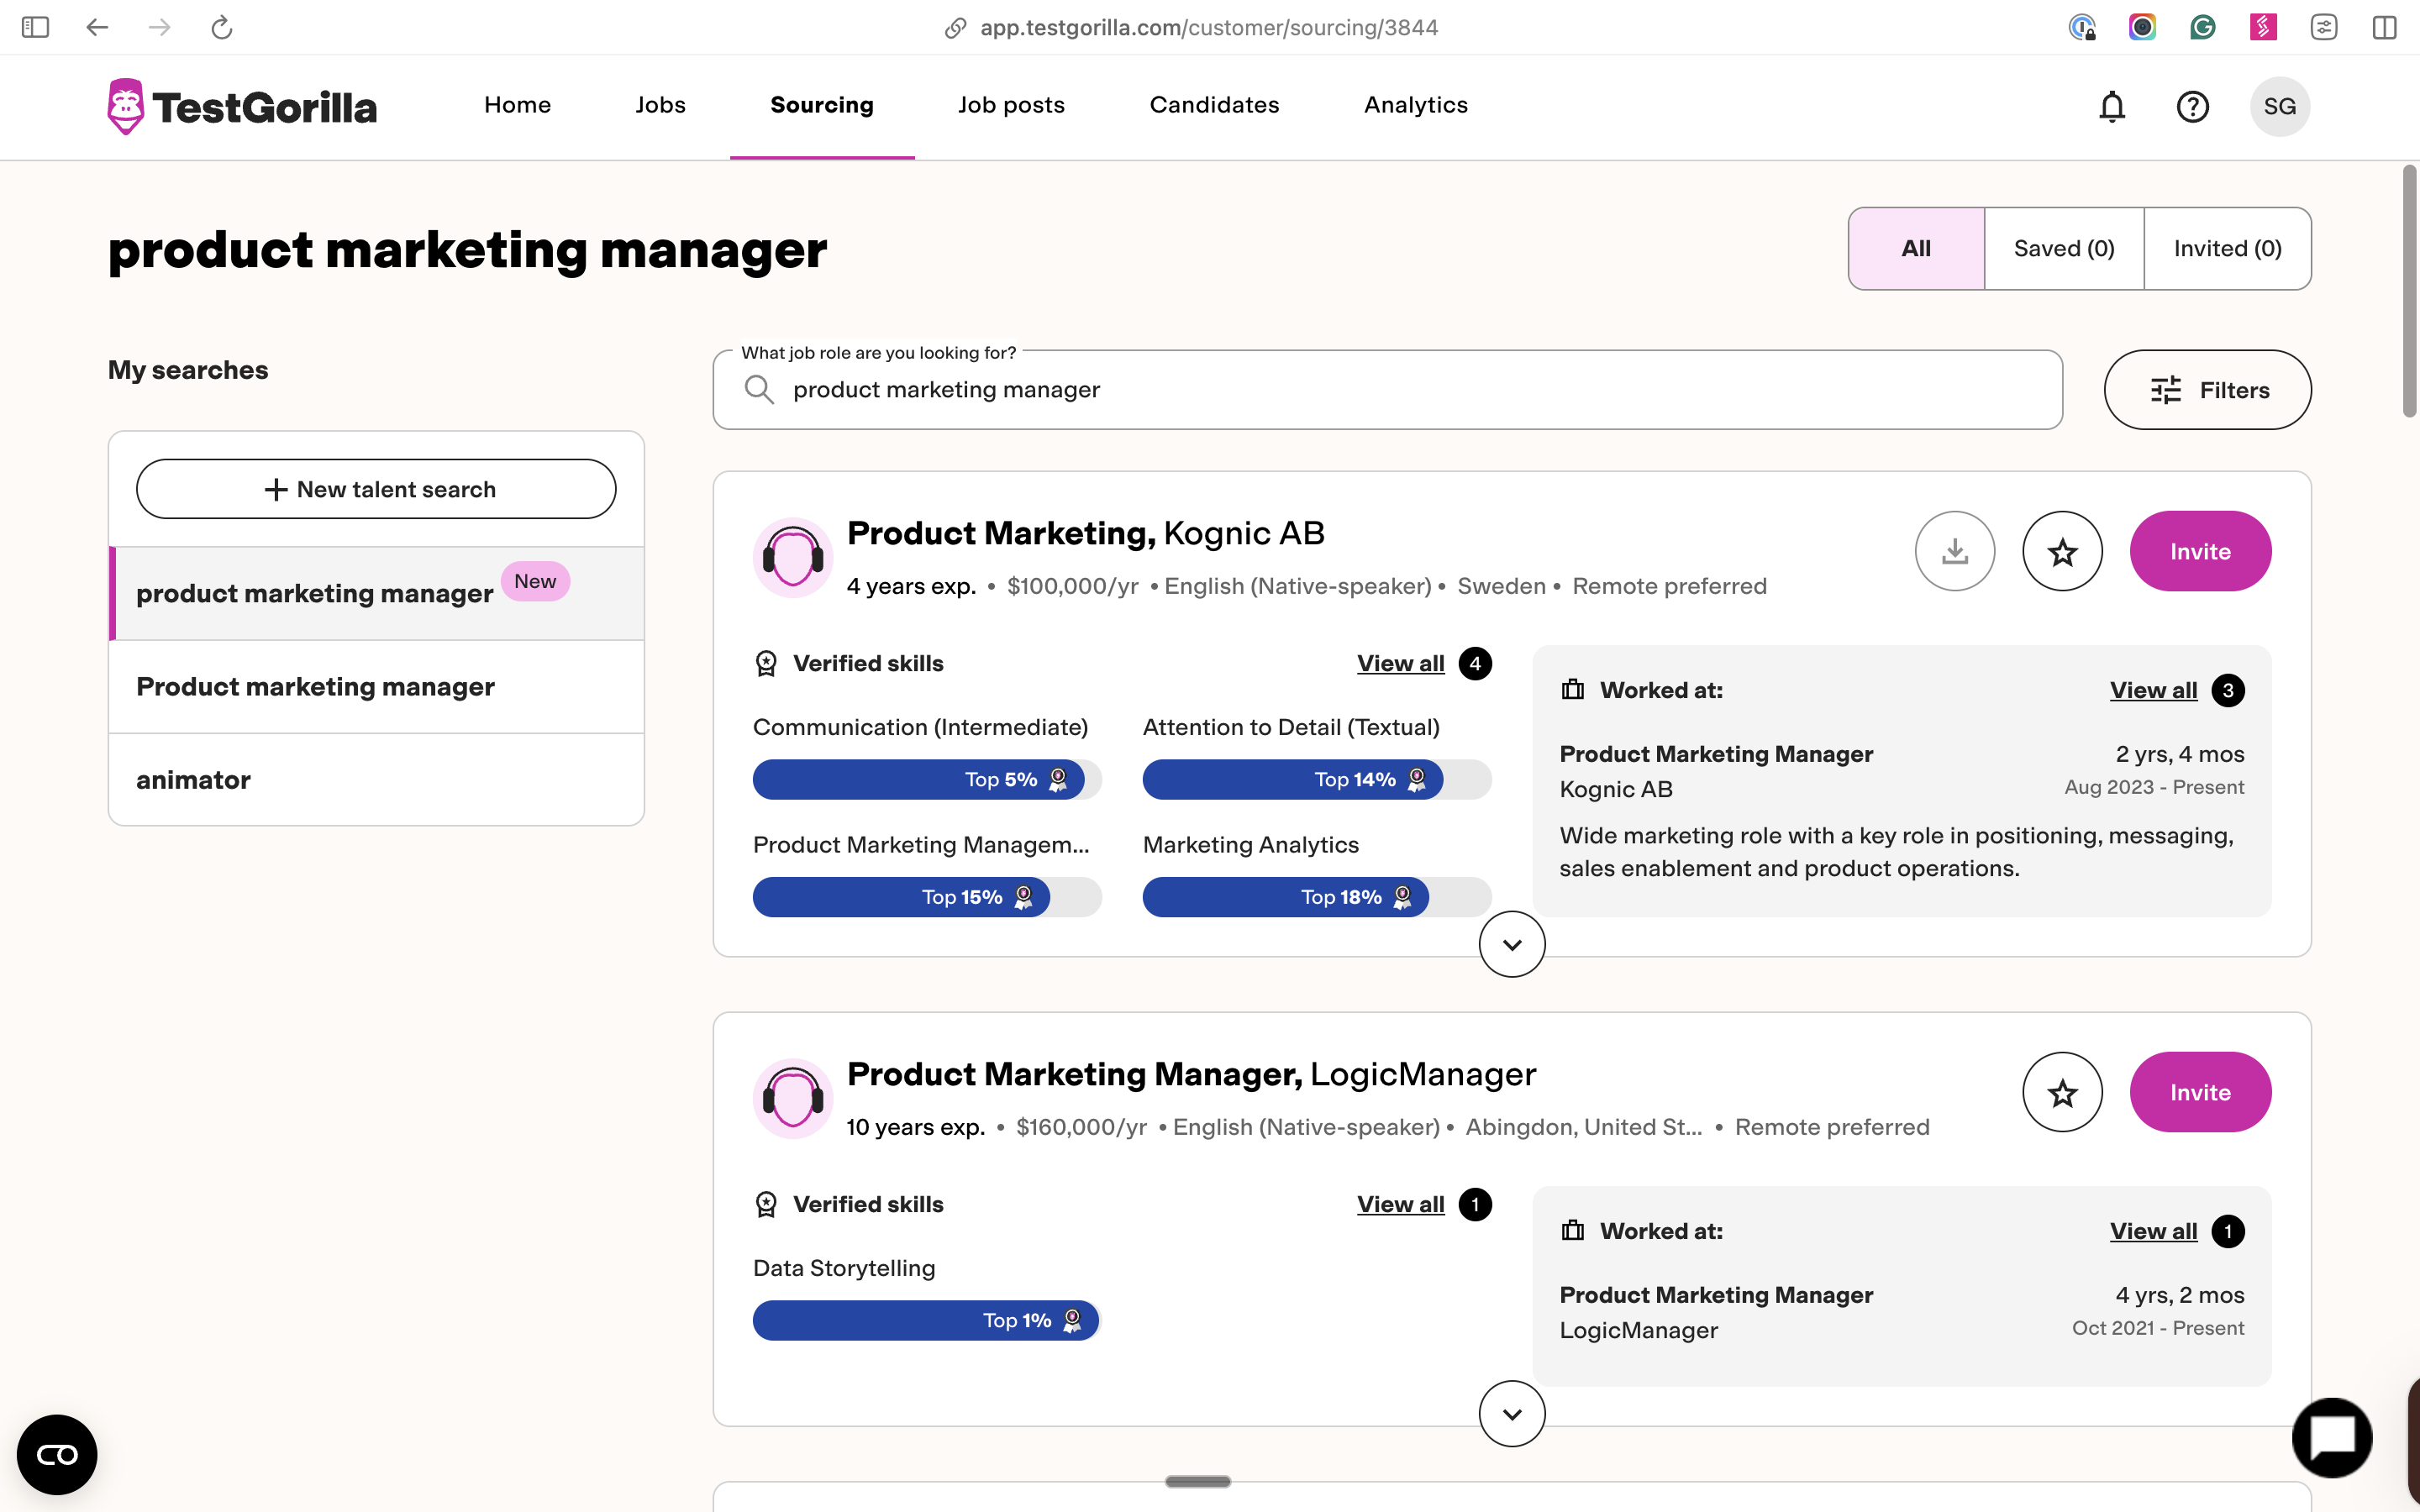Image resolution: width=2420 pixels, height=1512 pixels.
Task: Click the link icon in the address bar
Action: [955, 28]
